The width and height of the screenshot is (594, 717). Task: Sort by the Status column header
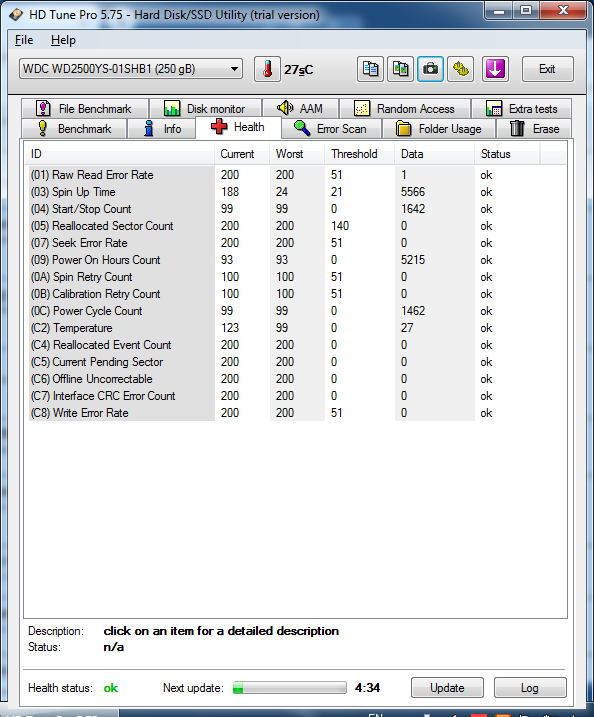[x=507, y=154]
